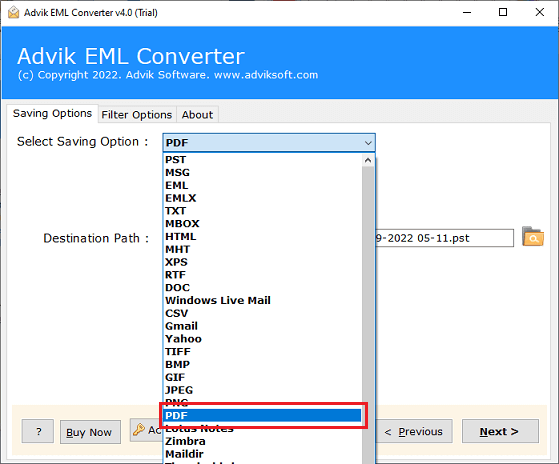The height and width of the screenshot is (464, 559).
Task: Select HTML from the dropdown list
Action: click(262, 236)
